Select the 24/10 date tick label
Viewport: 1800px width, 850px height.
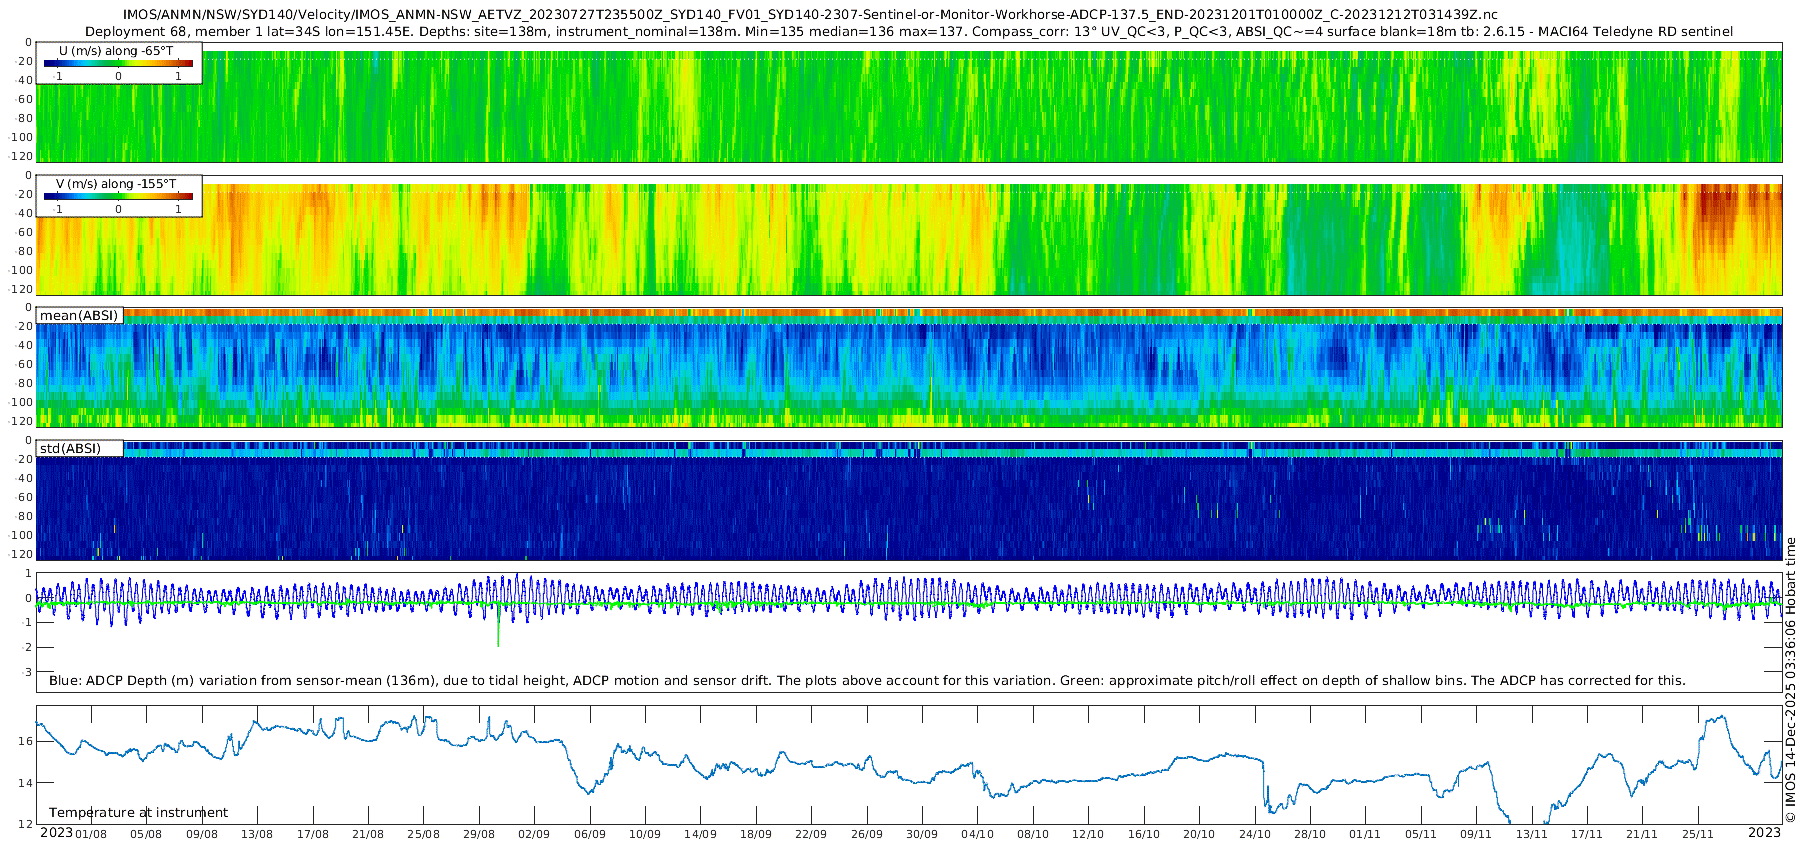pyautogui.click(x=1254, y=834)
